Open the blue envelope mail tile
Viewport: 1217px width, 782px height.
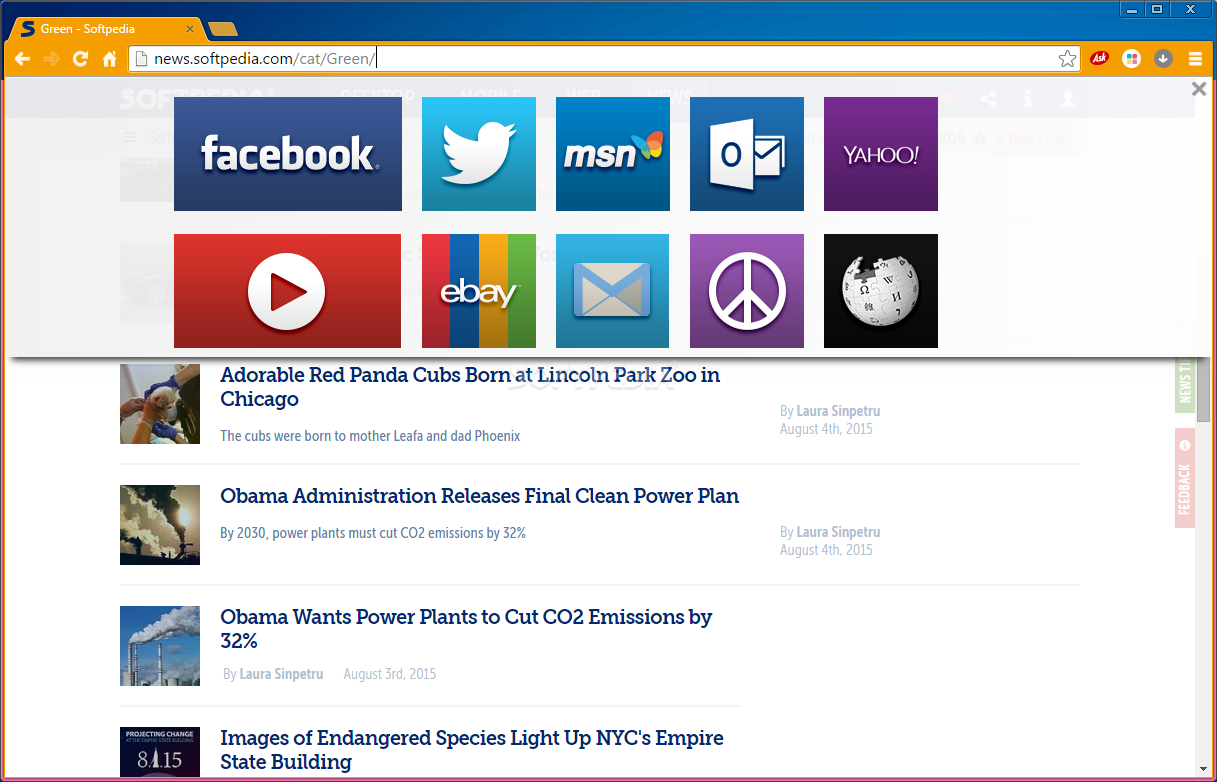[613, 291]
